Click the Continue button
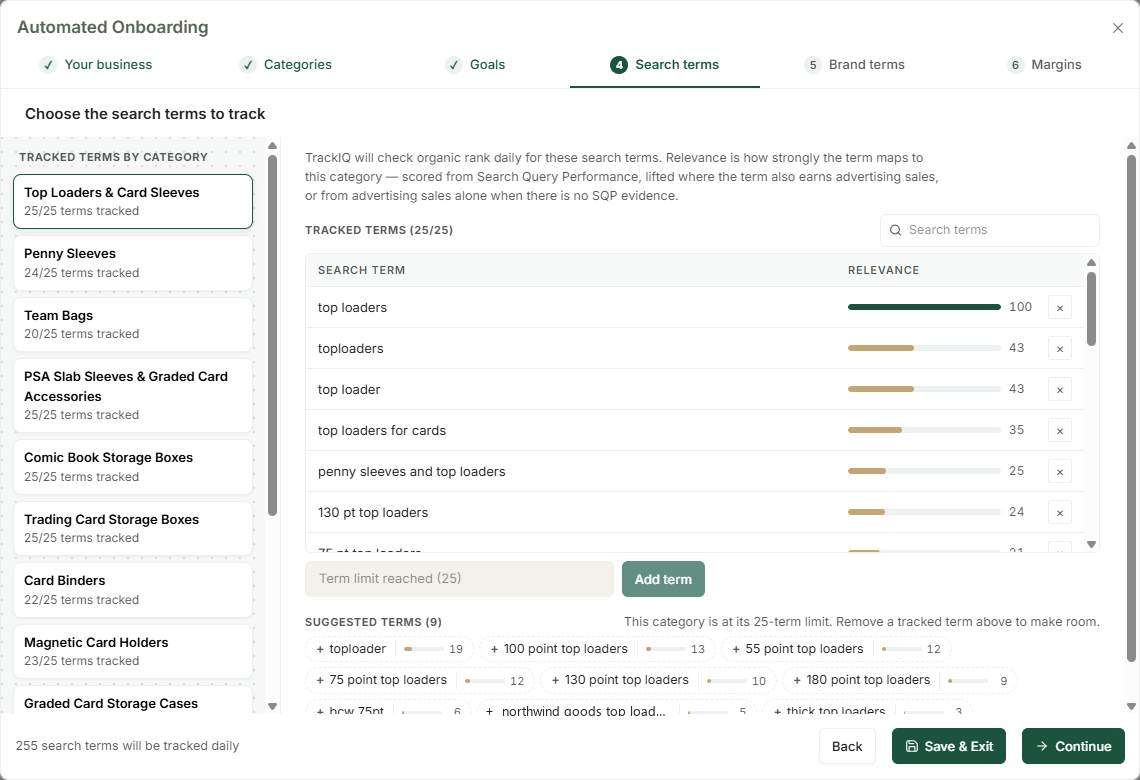This screenshot has height=780, width=1140. point(1073,747)
